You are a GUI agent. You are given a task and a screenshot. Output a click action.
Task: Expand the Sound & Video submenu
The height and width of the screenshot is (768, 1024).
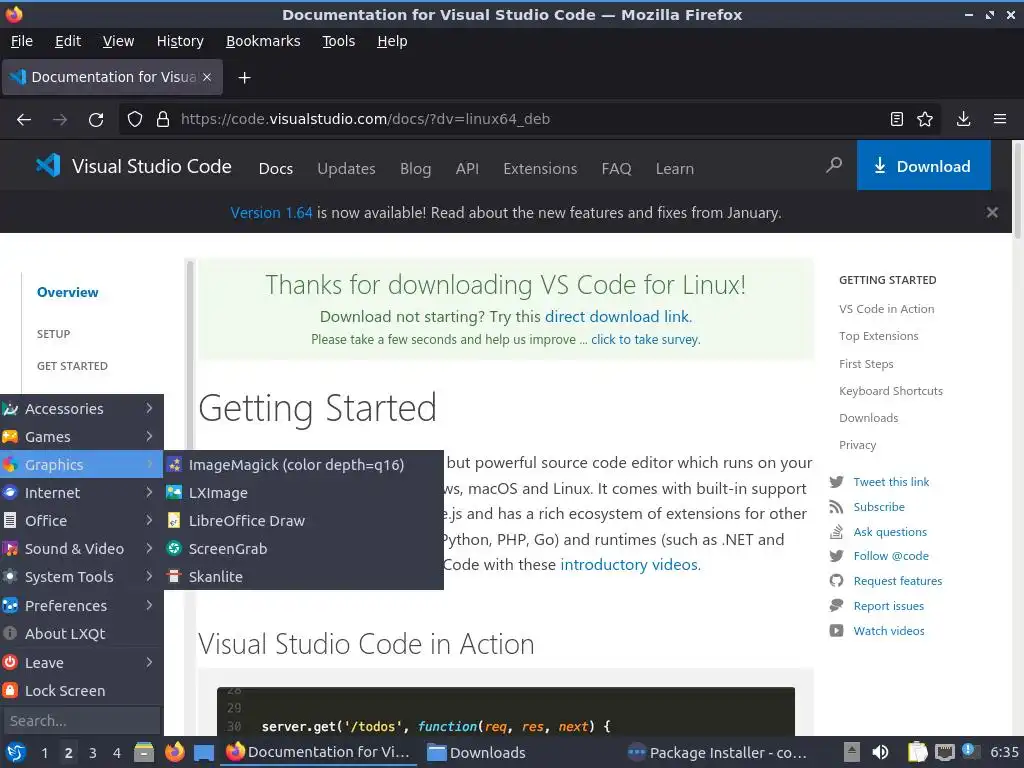pos(82,549)
